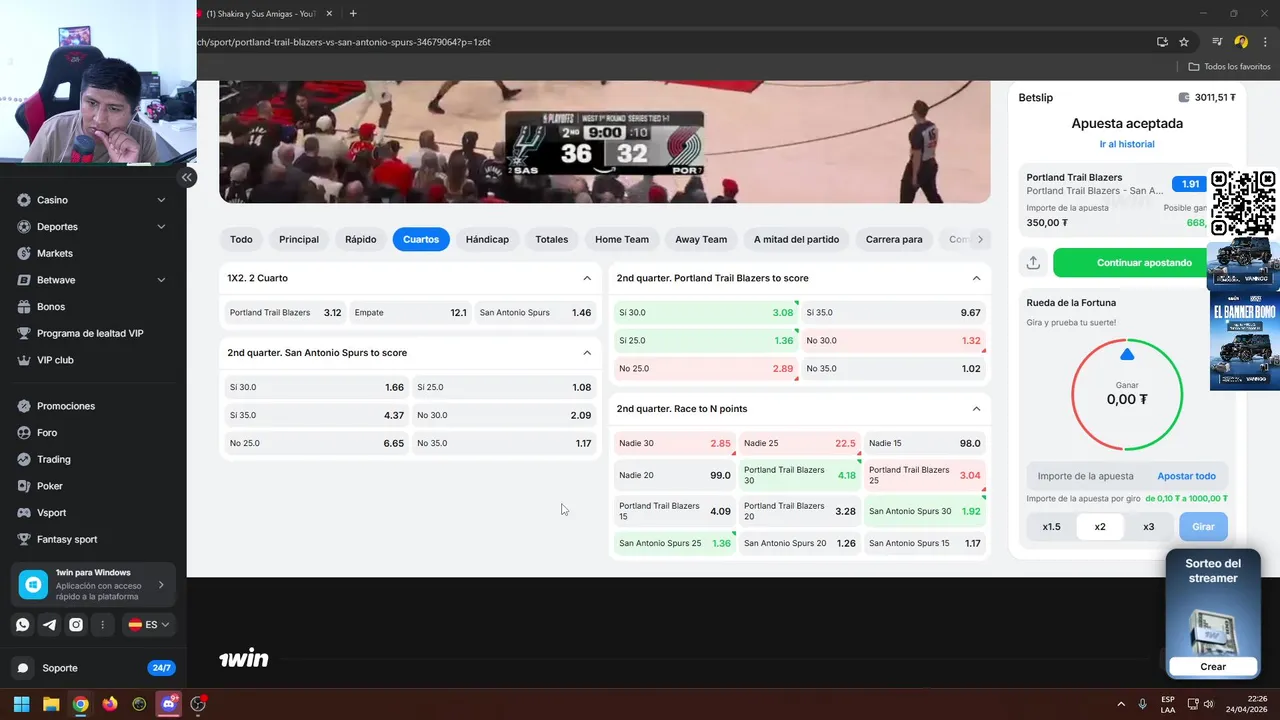
Task: Click Crear in Sorteo del streamer
Action: point(1213,667)
